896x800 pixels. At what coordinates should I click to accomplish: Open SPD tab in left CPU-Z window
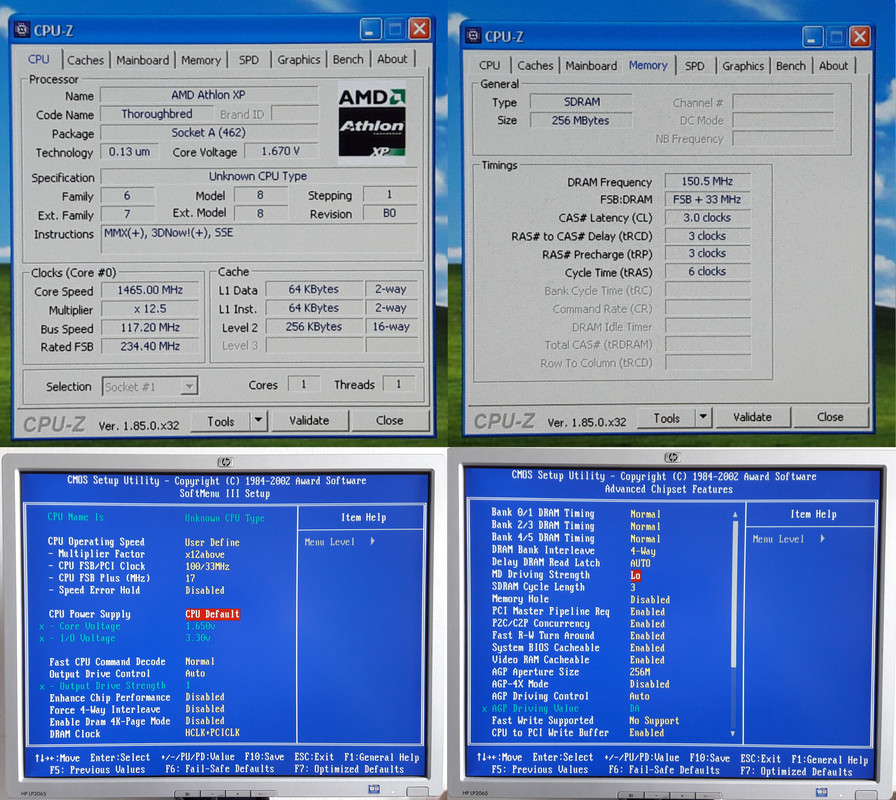(x=249, y=60)
